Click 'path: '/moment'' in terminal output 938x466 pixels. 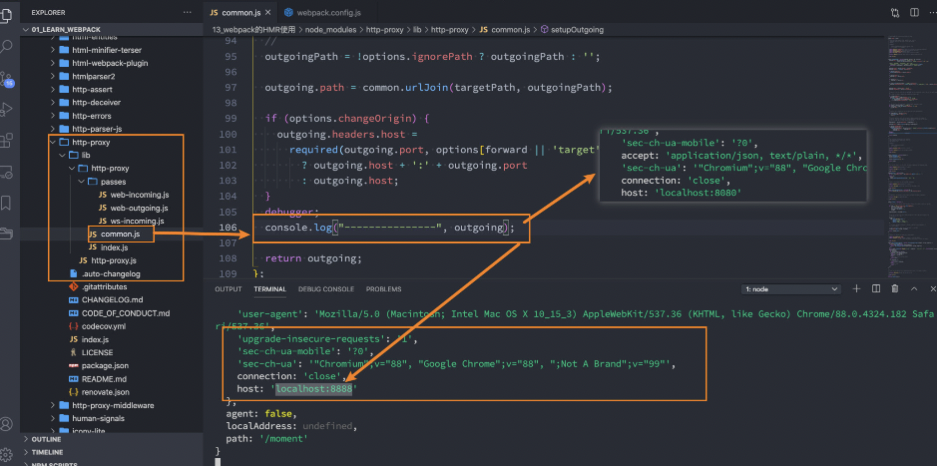pos(267,439)
